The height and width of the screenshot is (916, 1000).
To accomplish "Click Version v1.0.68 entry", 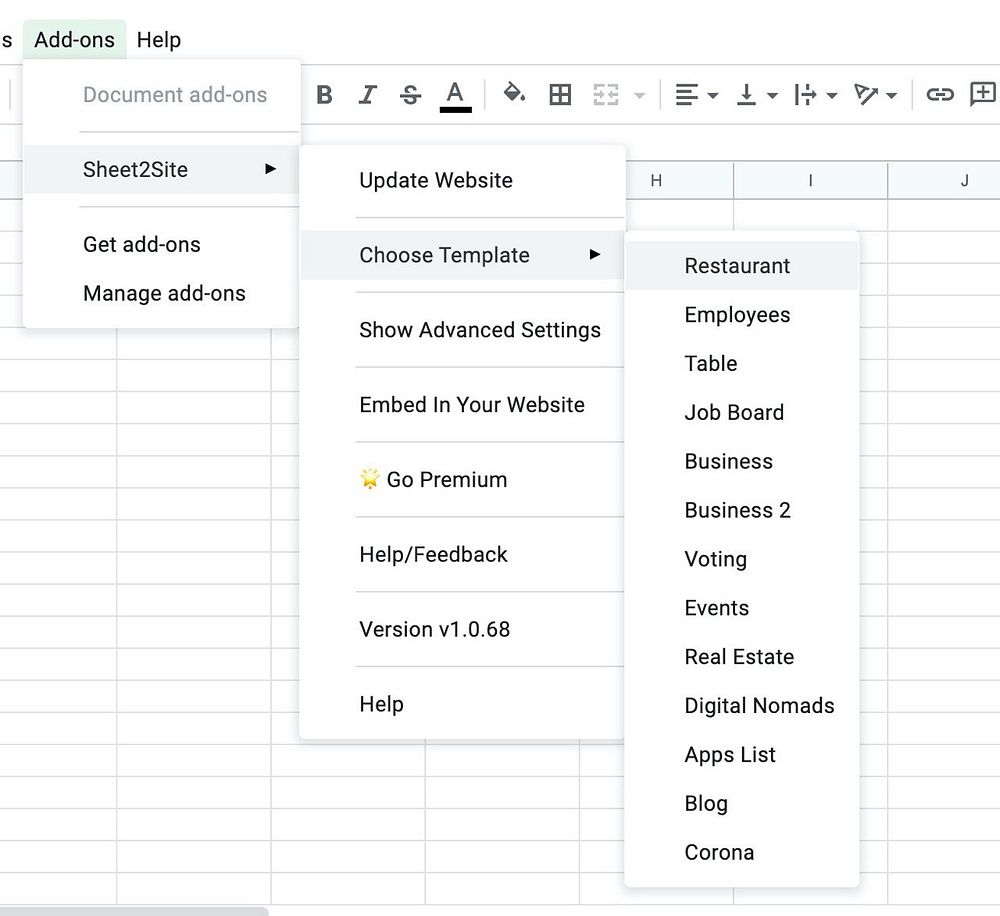I will 462,629.
